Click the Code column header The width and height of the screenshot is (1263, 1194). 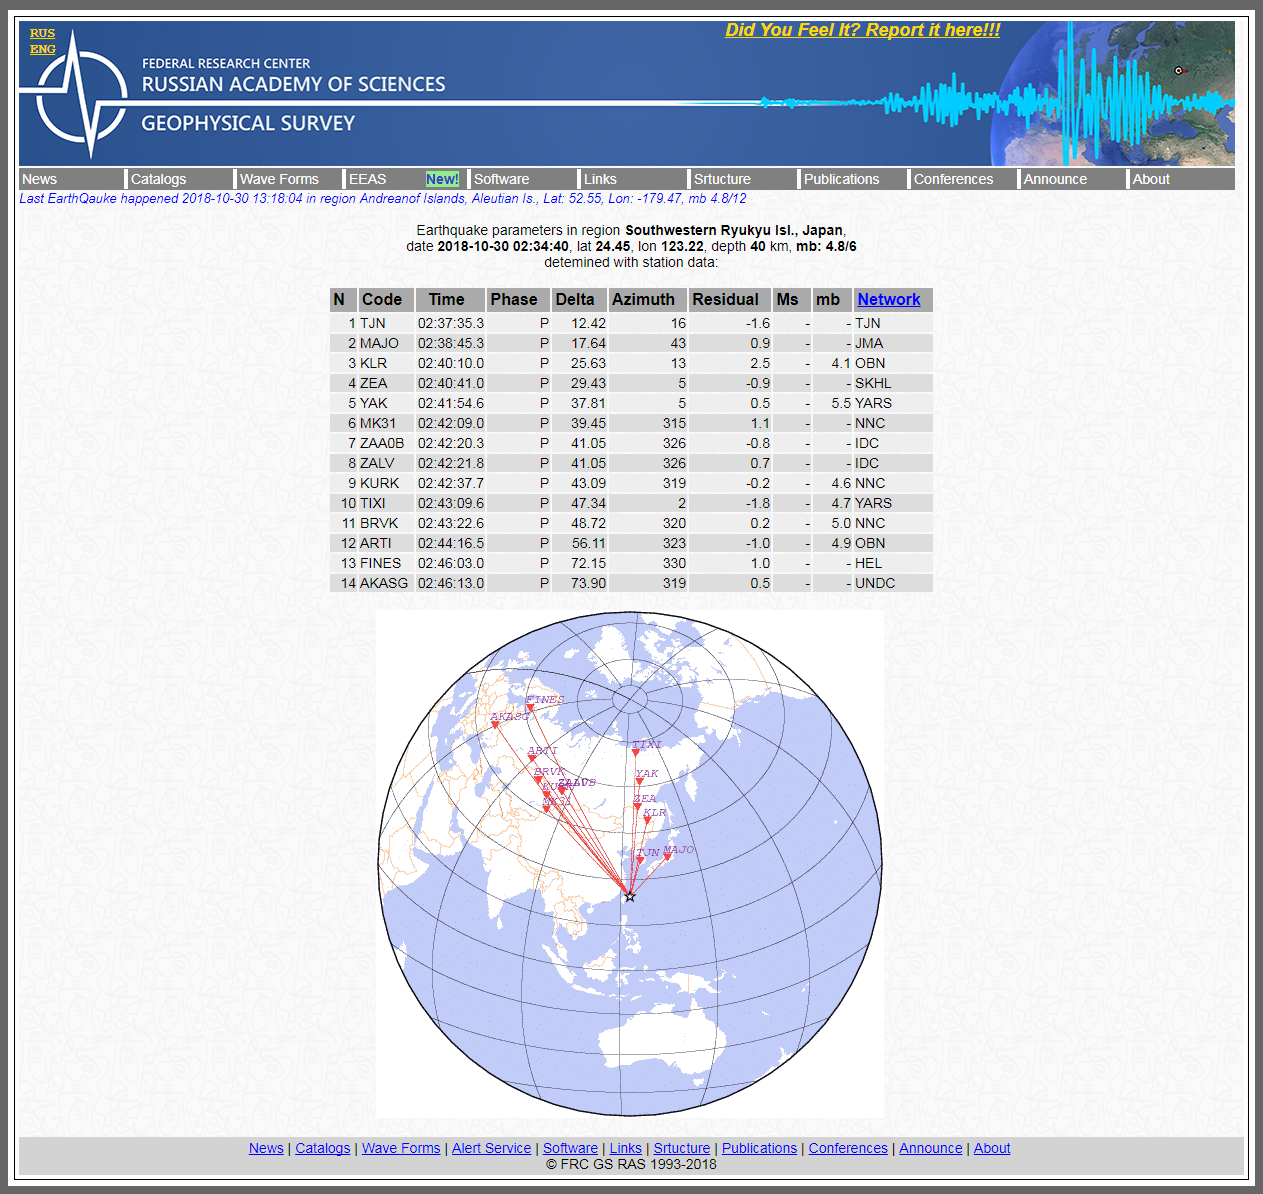coord(382,299)
